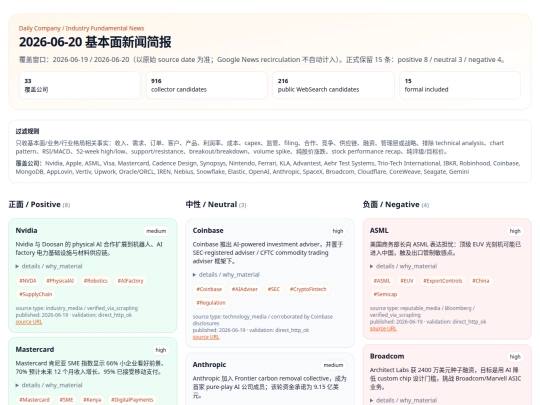The width and height of the screenshot is (540, 405).
Task: Click the Mastercard card title
Action: (x=35, y=349)
